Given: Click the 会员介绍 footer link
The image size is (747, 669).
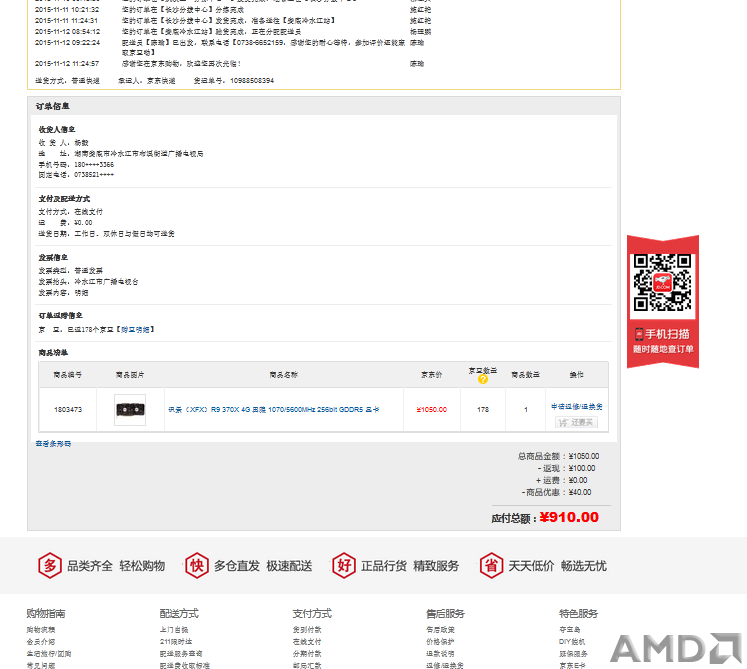Looking at the screenshot, I should 40,642.
